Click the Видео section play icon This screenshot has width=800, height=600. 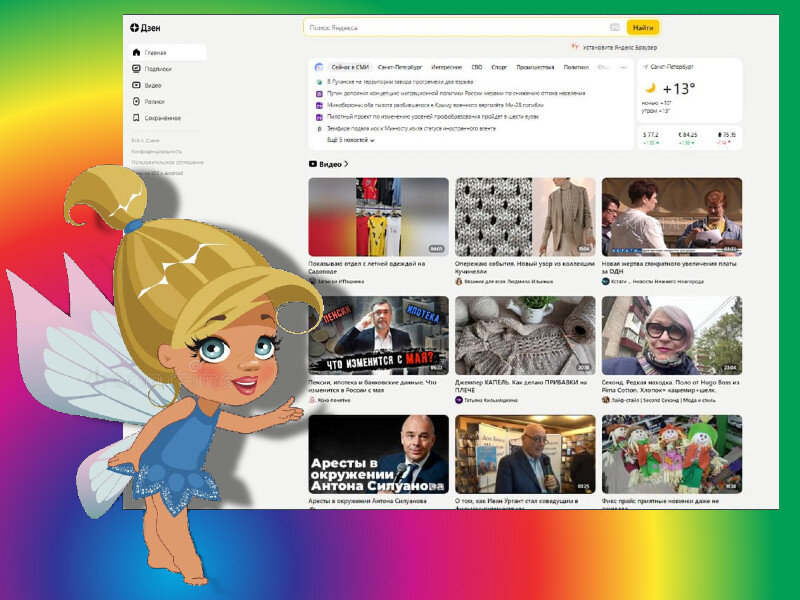(x=313, y=164)
